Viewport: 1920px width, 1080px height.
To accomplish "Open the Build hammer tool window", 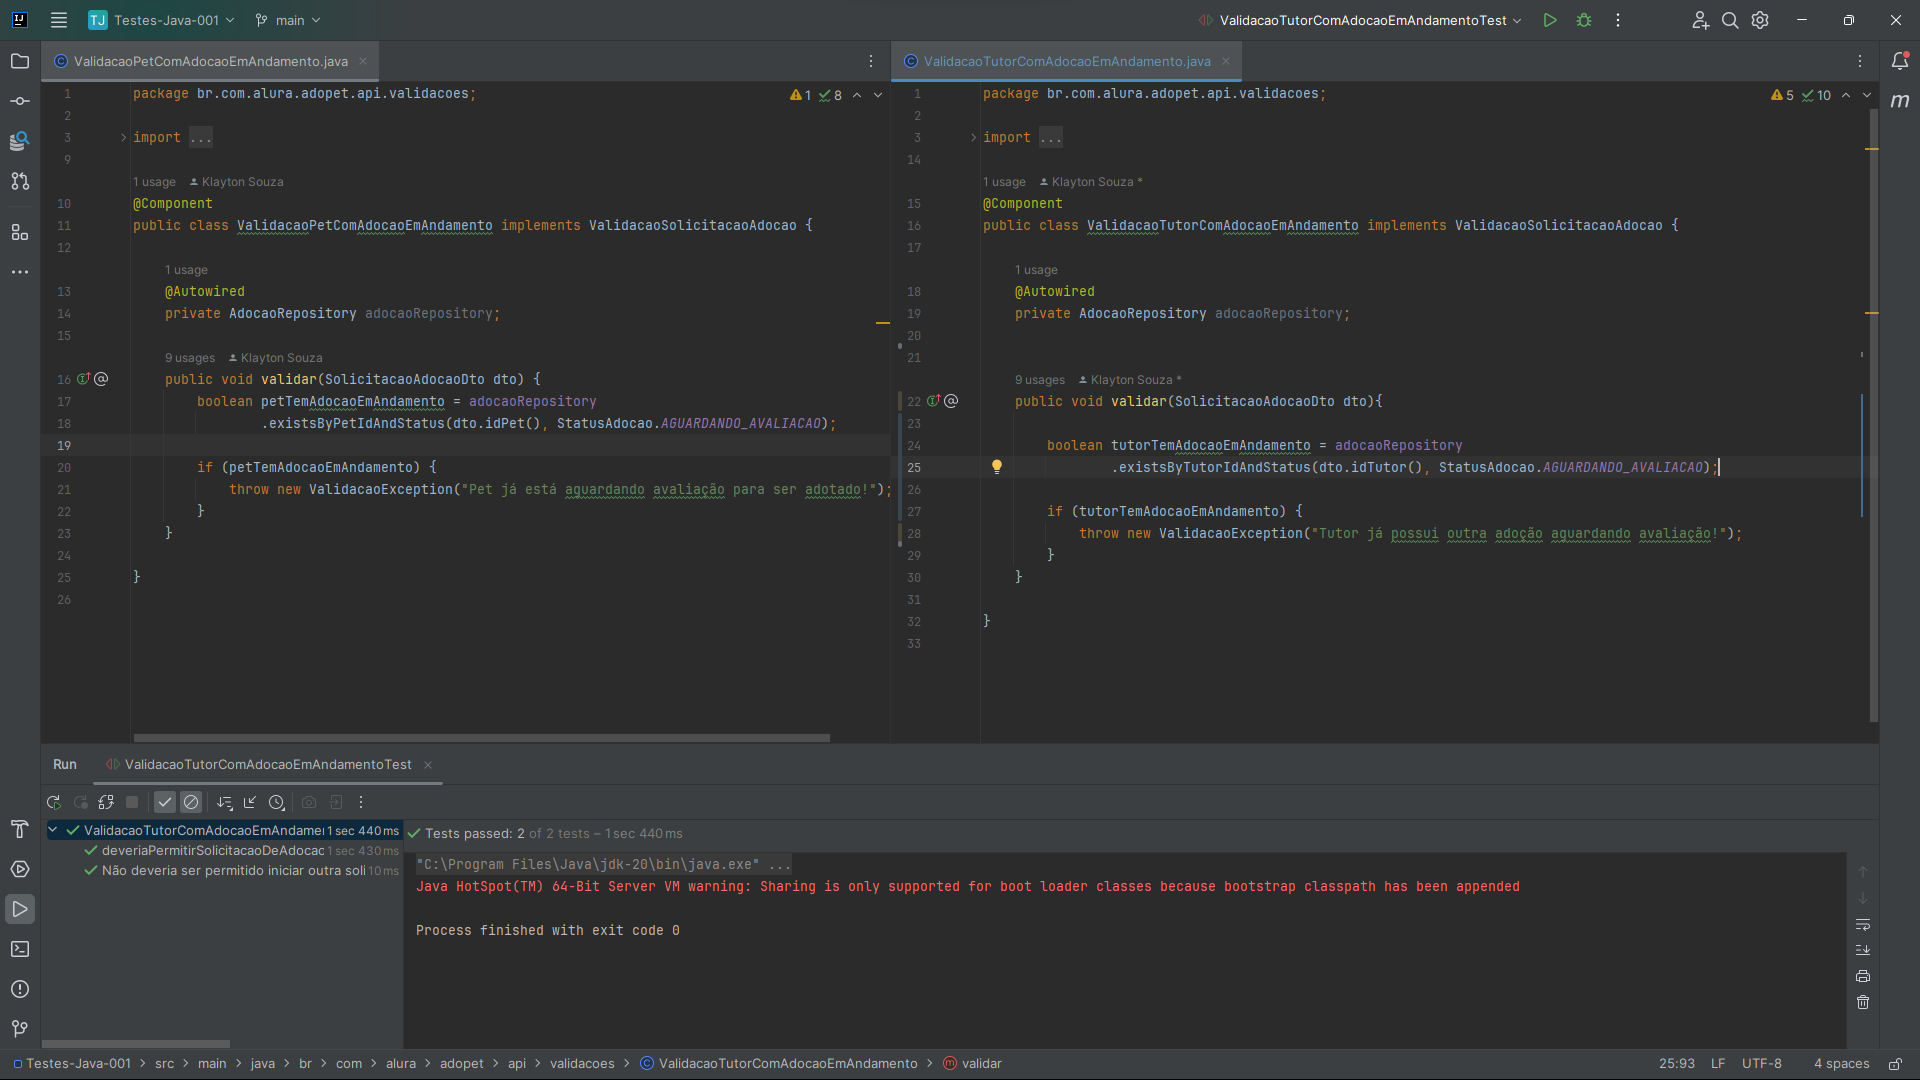I will [x=19, y=829].
